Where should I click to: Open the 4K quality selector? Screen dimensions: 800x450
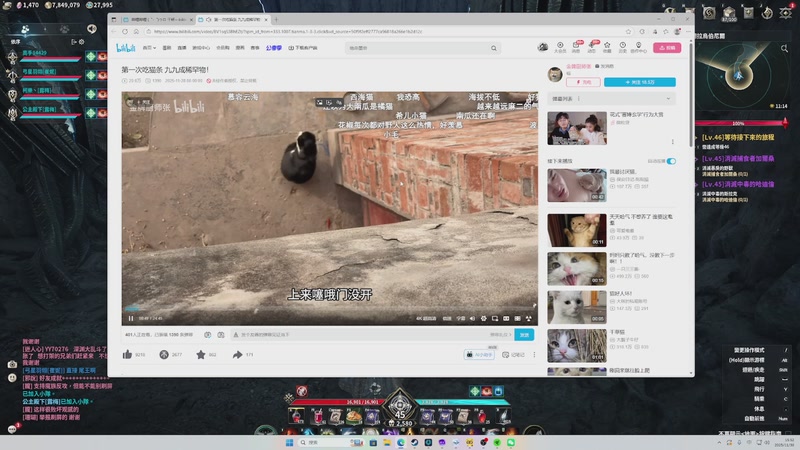(426, 318)
